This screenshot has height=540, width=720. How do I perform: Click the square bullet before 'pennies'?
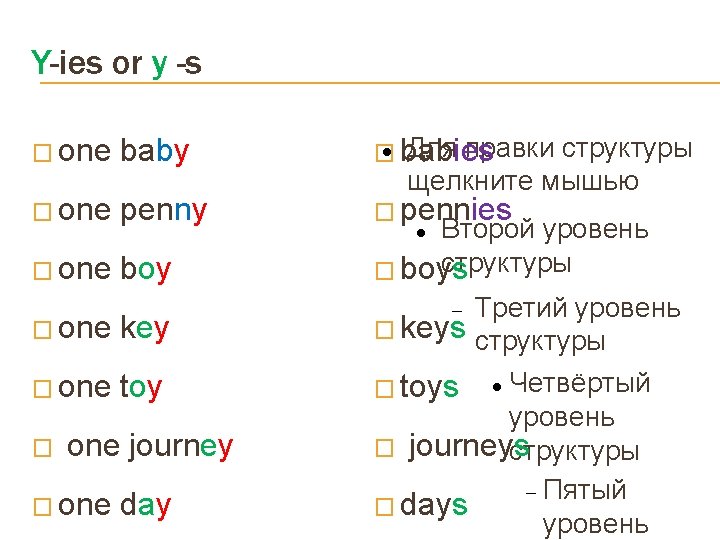click(384, 212)
